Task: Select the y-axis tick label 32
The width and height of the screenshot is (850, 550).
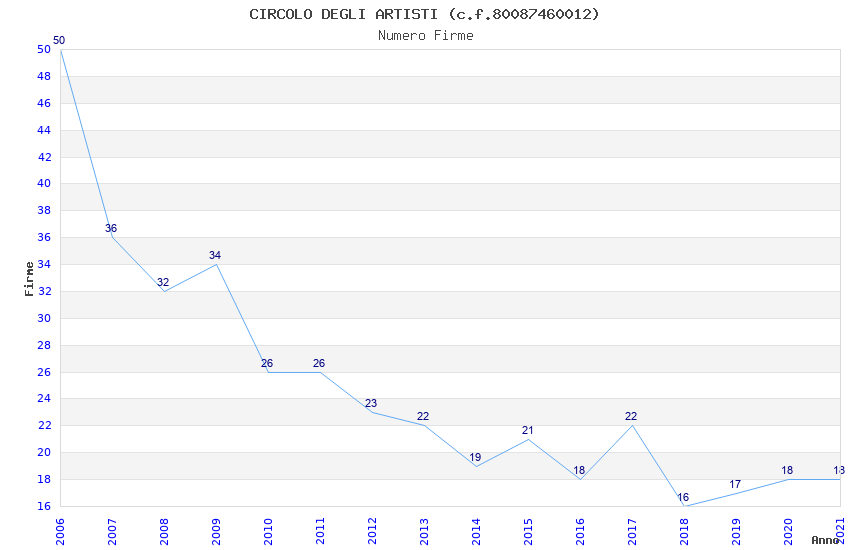Action: (x=44, y=291)
